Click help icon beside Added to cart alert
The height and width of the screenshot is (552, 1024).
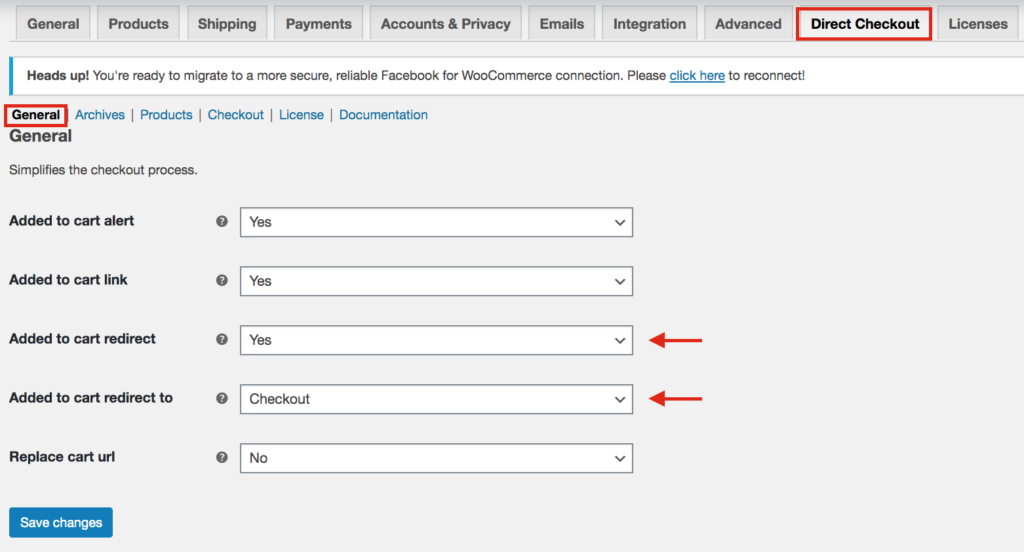point(222,221)
